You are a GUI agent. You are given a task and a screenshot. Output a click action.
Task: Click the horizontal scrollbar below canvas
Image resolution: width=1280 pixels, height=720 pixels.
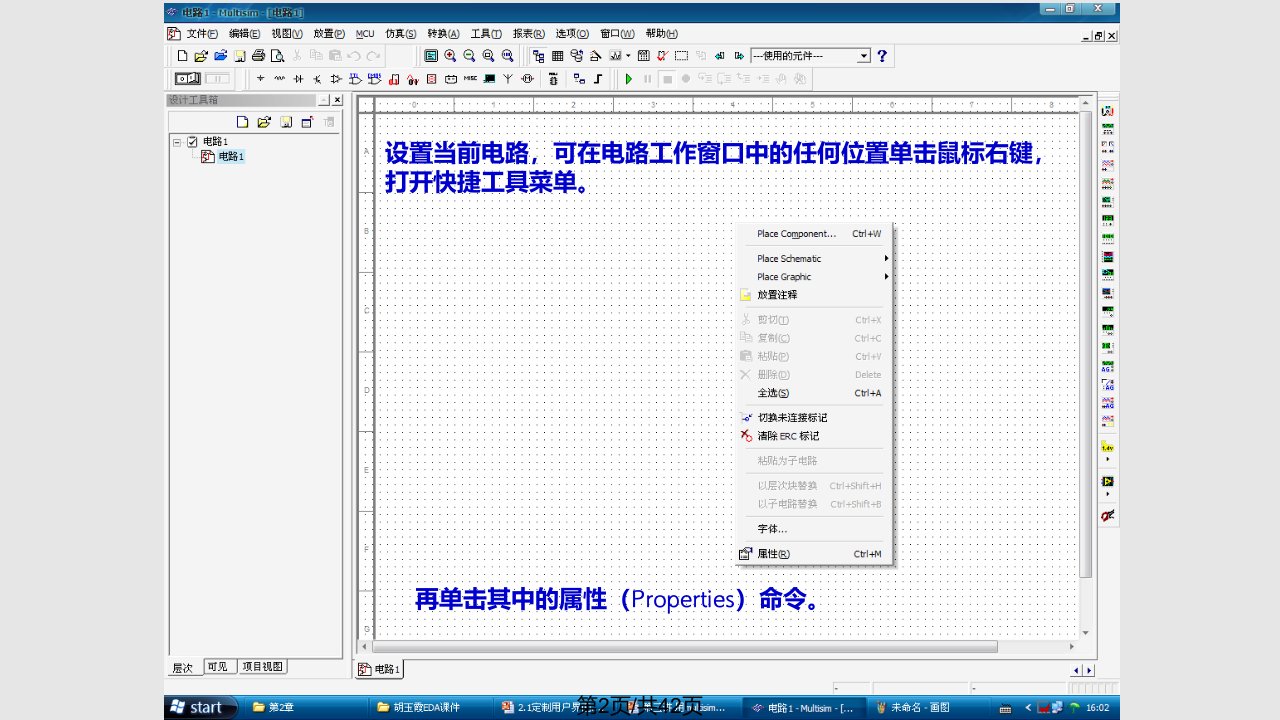click(x=685, y=647)
